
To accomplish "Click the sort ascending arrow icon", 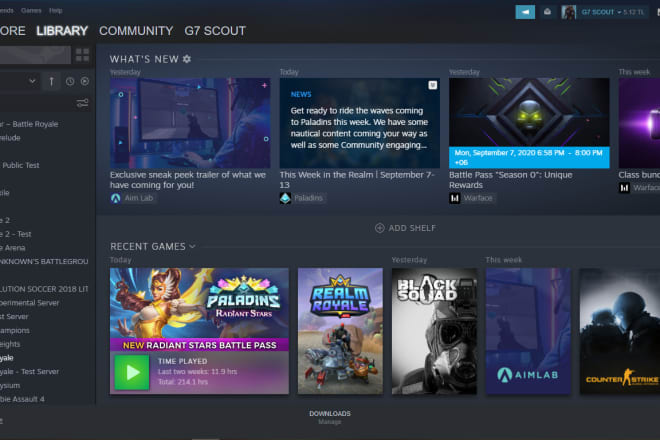I will coord(51,81).
